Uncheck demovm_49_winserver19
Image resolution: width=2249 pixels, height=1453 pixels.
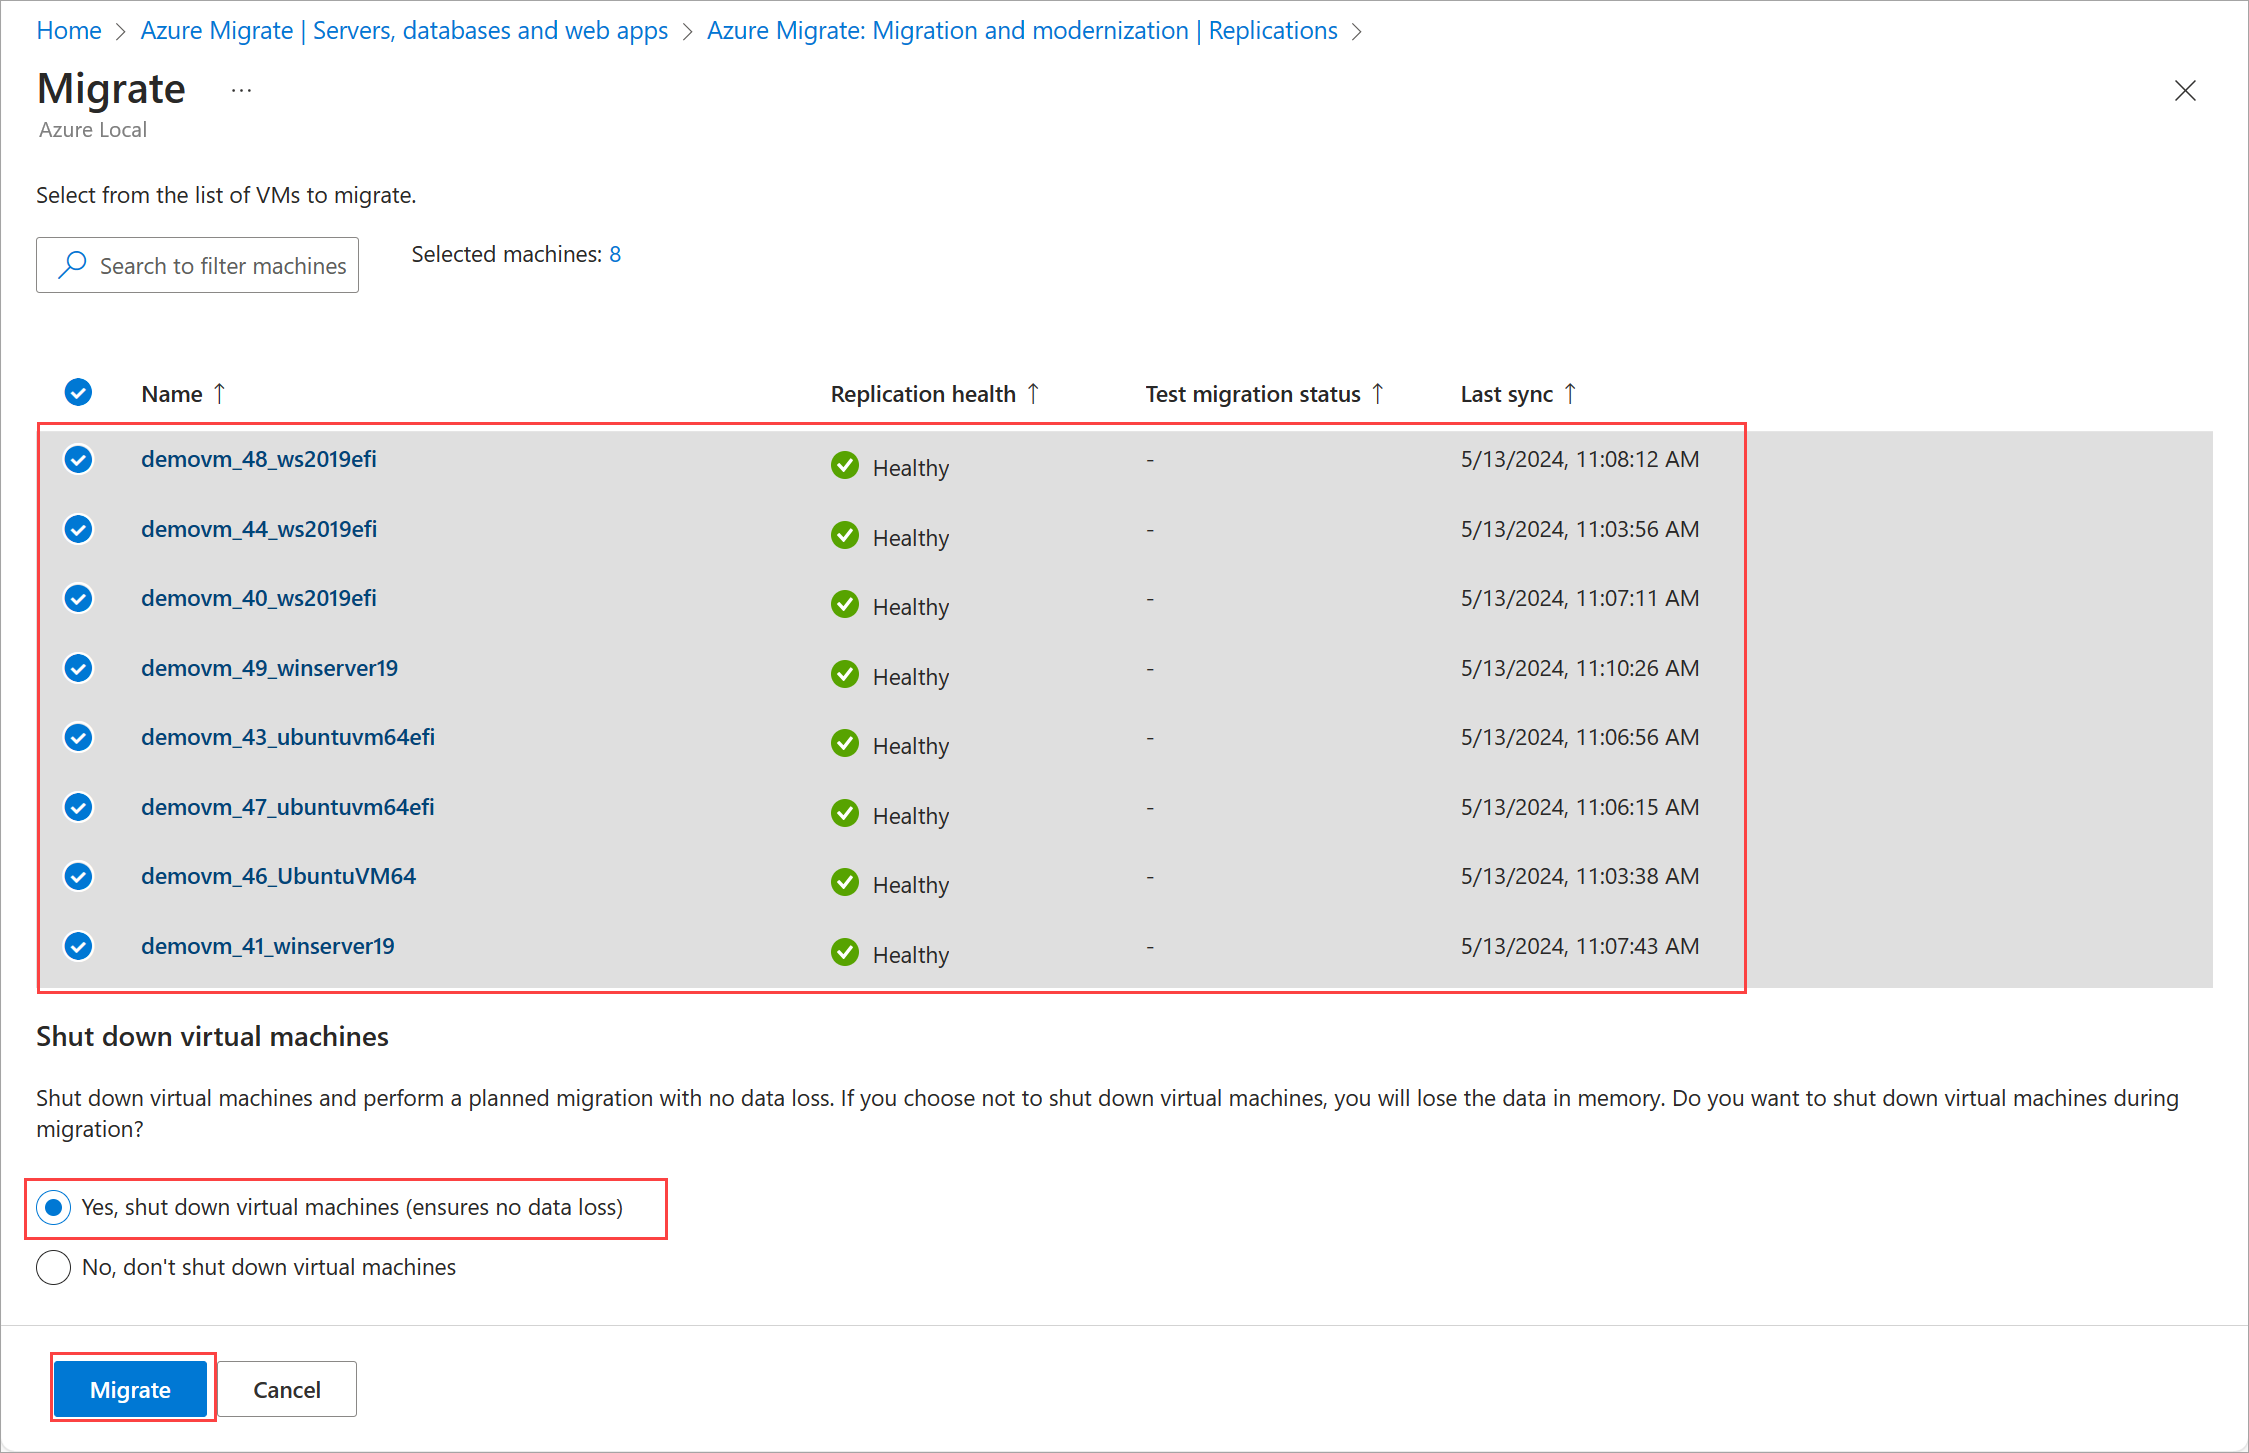[x=78, y=667]
